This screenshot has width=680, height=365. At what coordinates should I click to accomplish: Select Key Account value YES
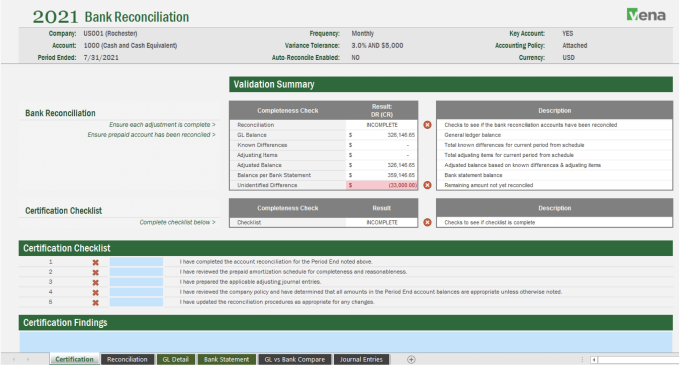[x=568, y=33]
